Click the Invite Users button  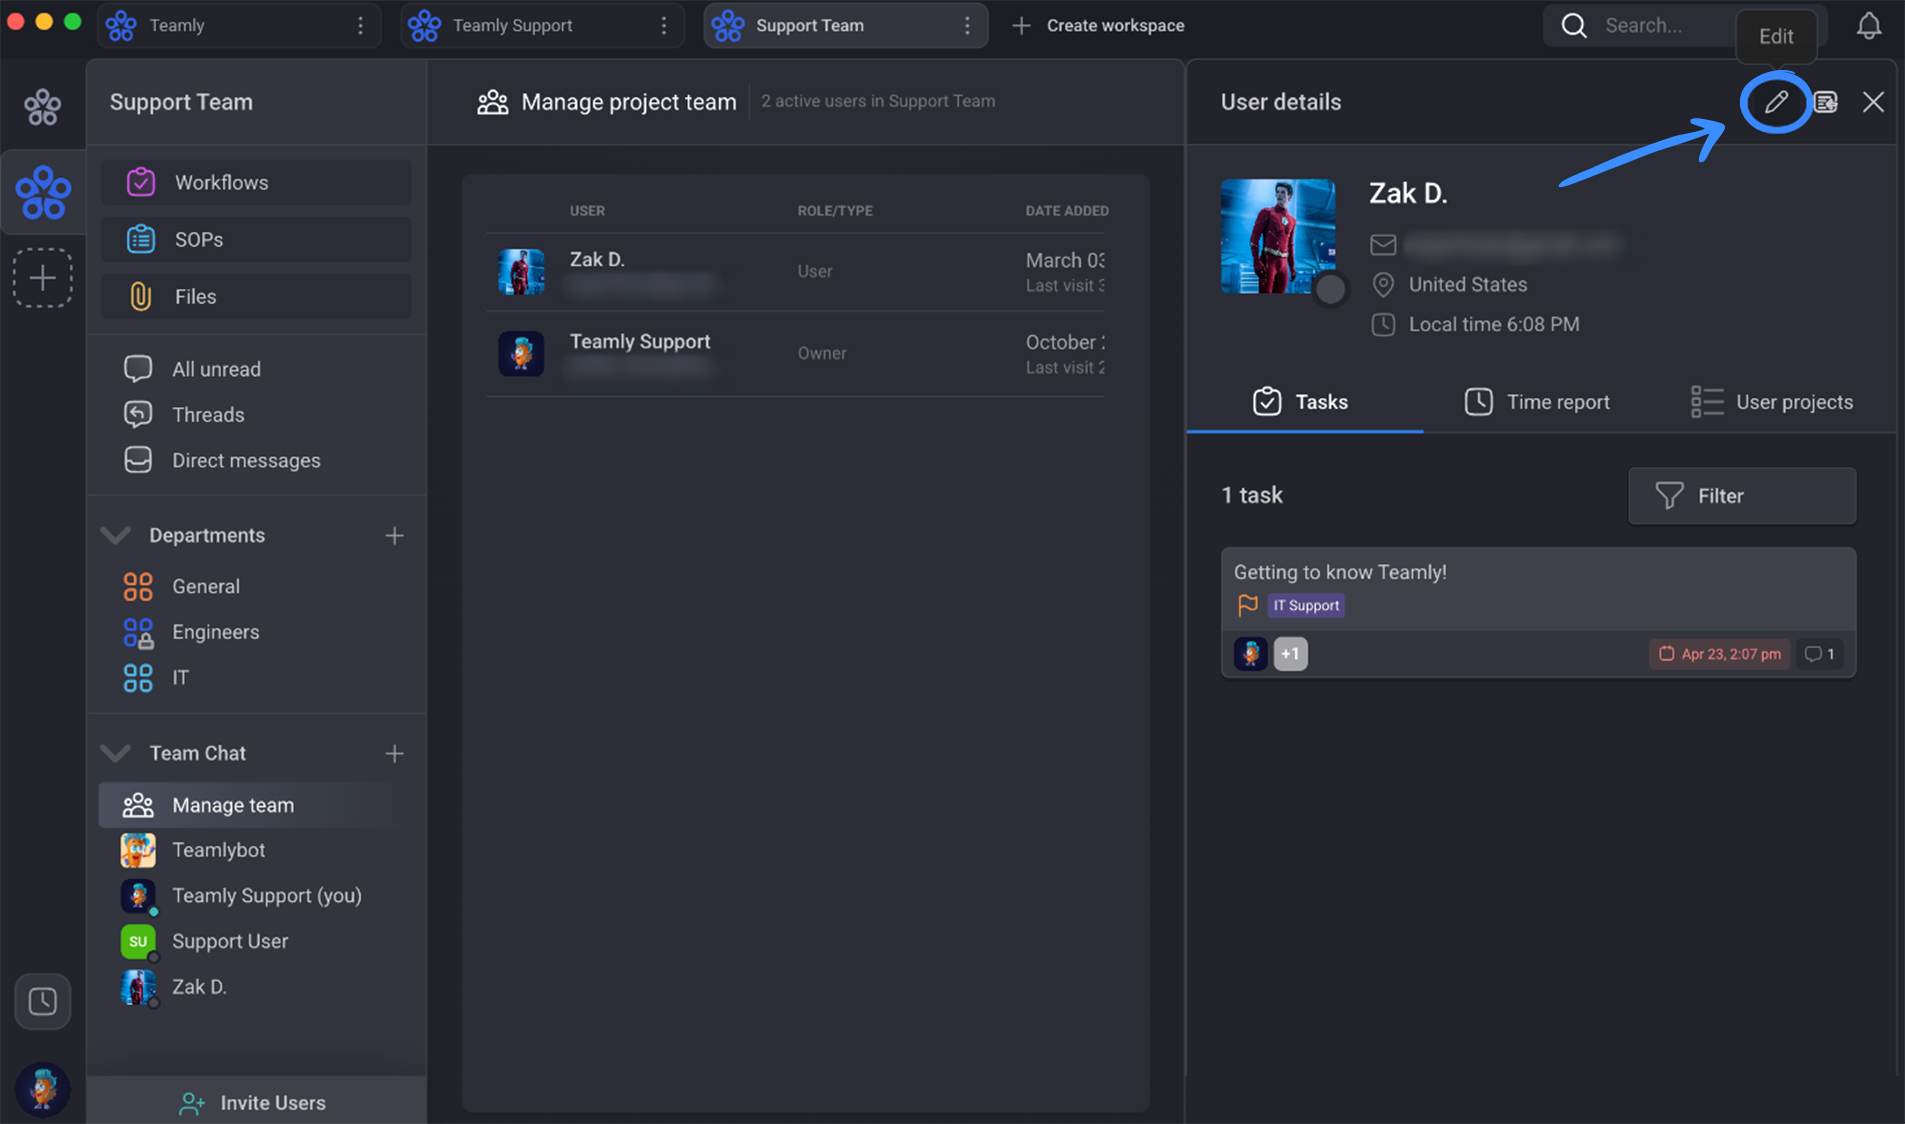[255, 1102]
